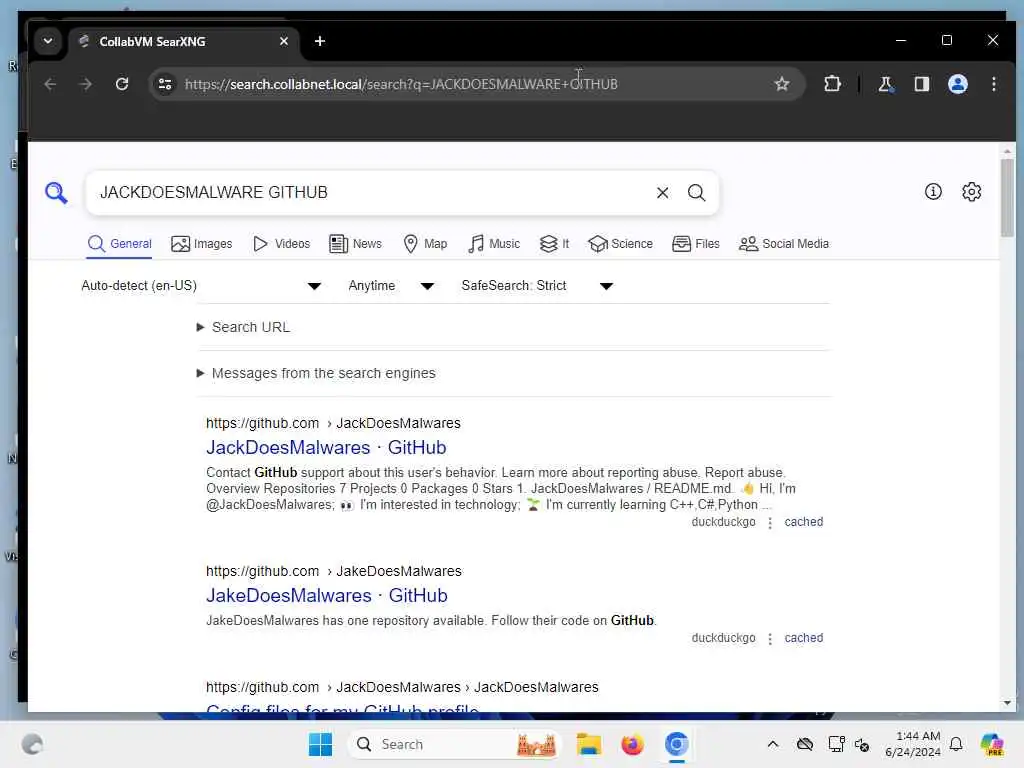Open Copilot preview icon in taskbar

[991, 744]
